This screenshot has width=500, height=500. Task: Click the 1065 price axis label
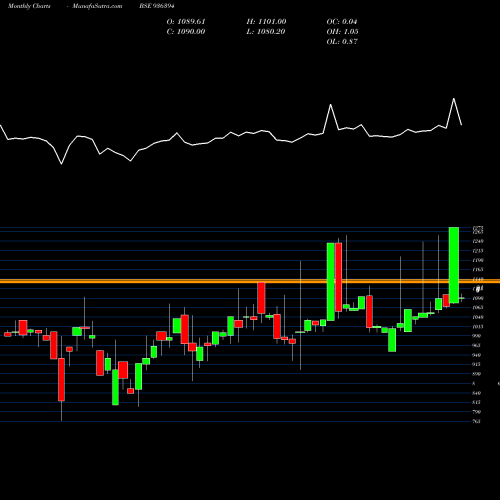(x=478, y=307)
